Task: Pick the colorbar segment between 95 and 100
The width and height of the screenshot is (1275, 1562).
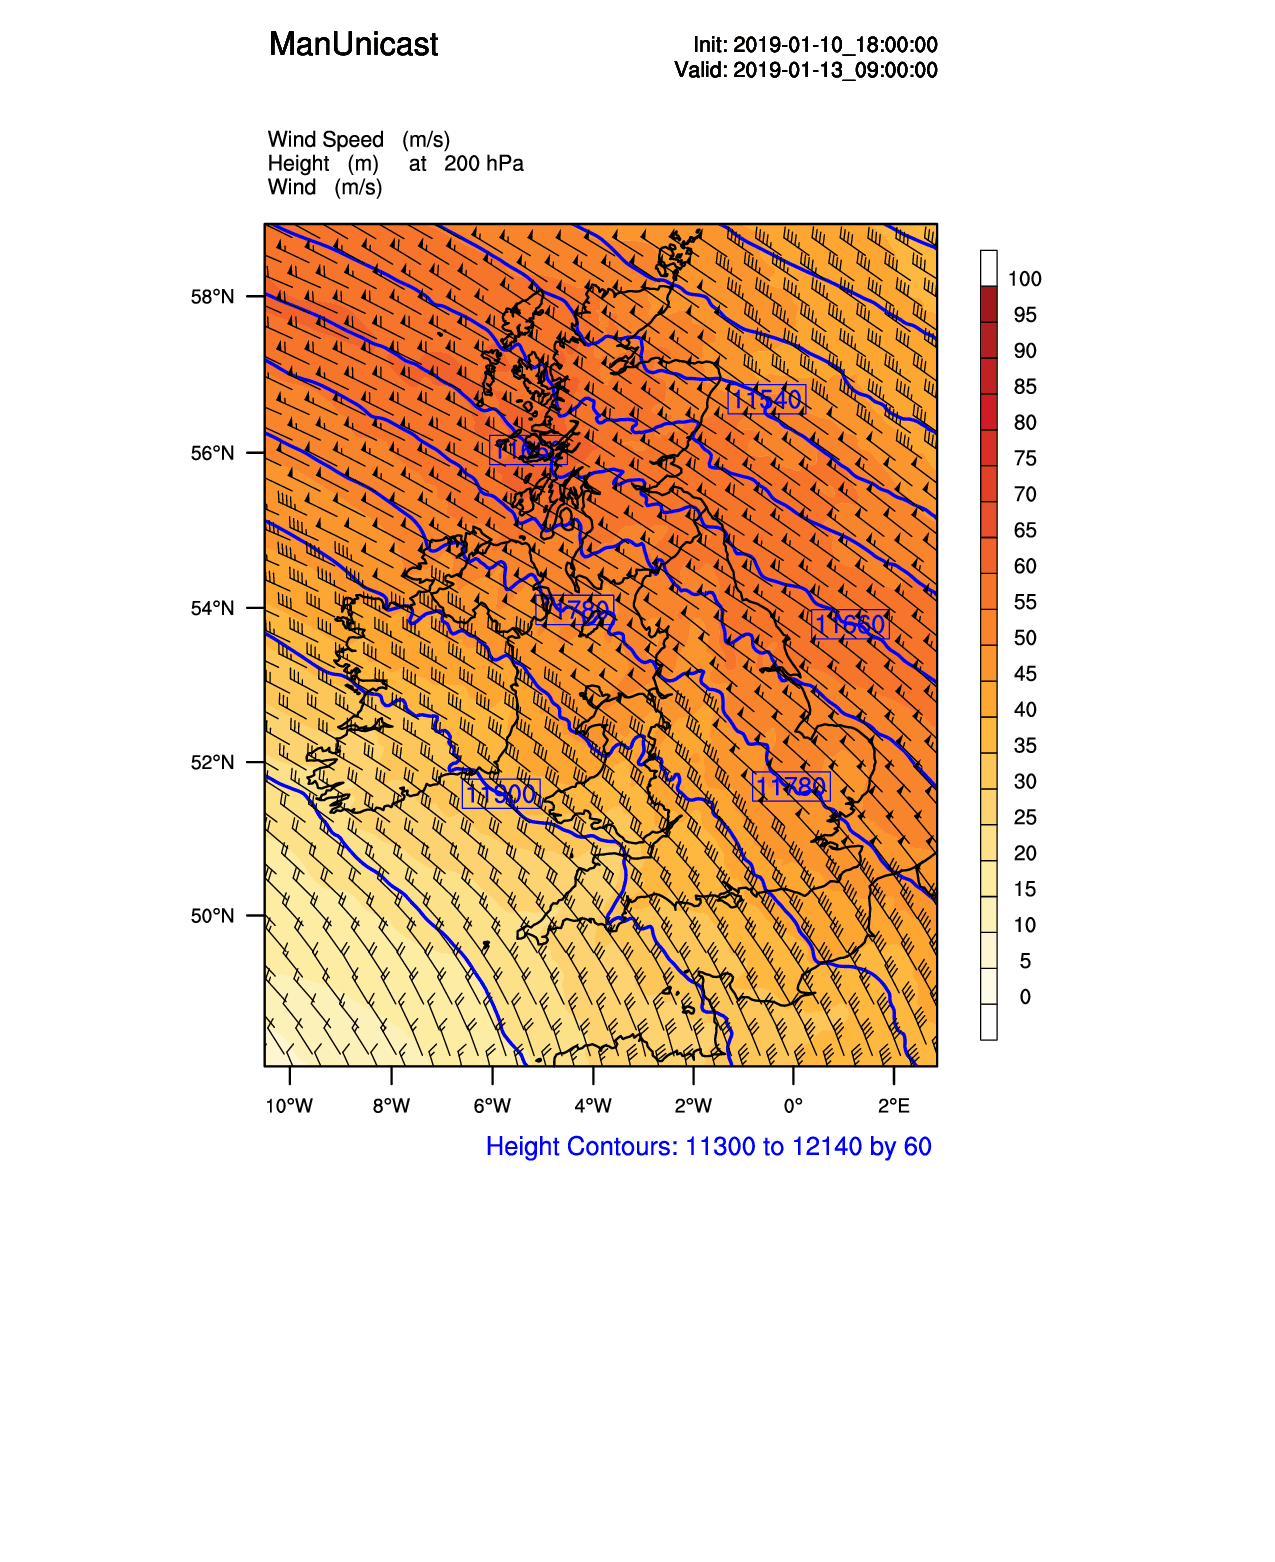Action: pyautogui.click(x=989, y=304)
